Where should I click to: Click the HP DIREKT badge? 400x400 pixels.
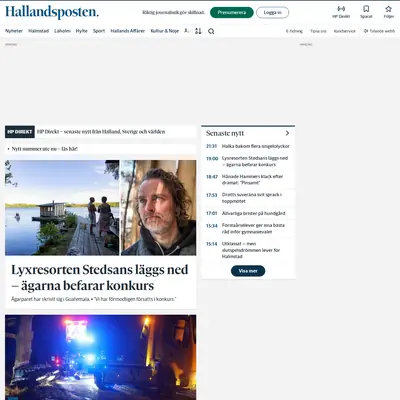pyautogui.click(x=20, y=132)
